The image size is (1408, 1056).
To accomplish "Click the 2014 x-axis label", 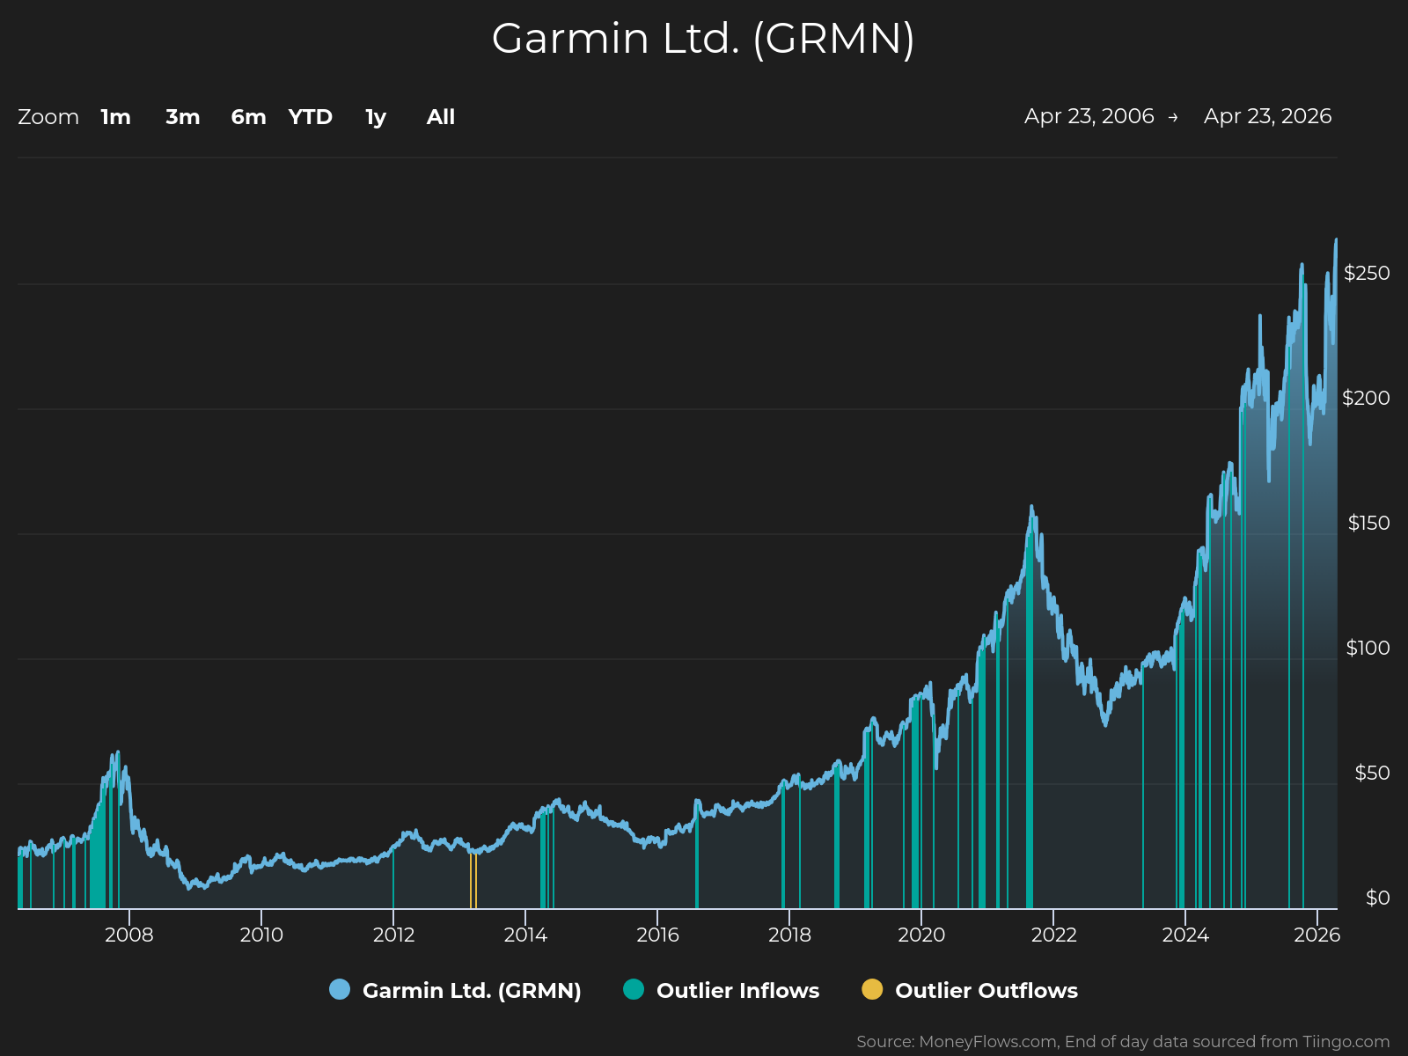I will coord(525,934).
